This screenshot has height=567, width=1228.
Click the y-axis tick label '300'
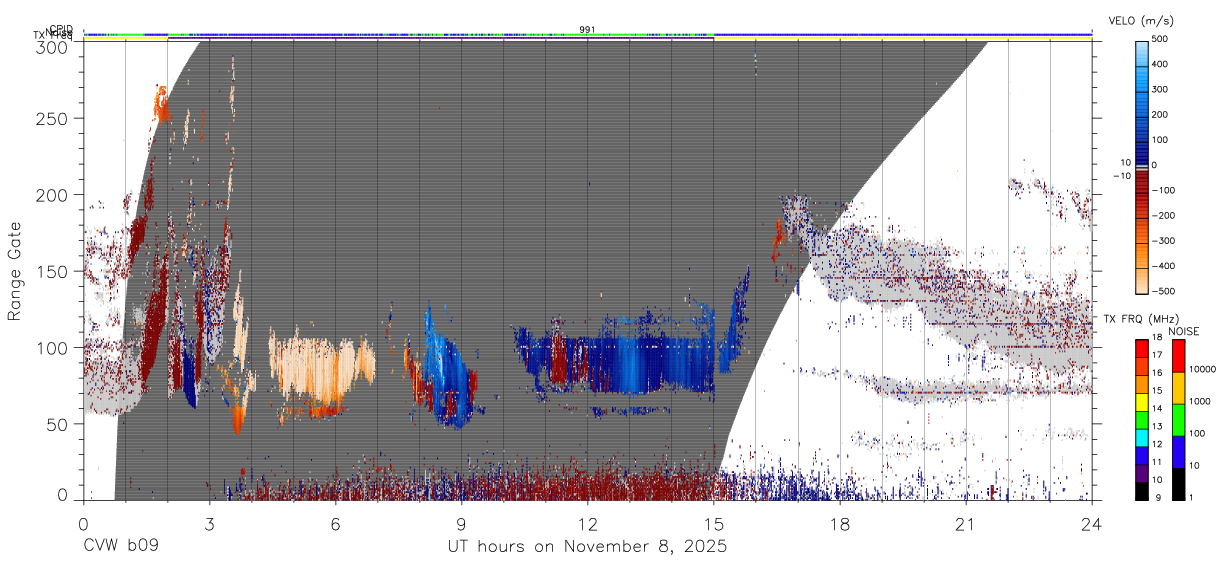(52, 47)
